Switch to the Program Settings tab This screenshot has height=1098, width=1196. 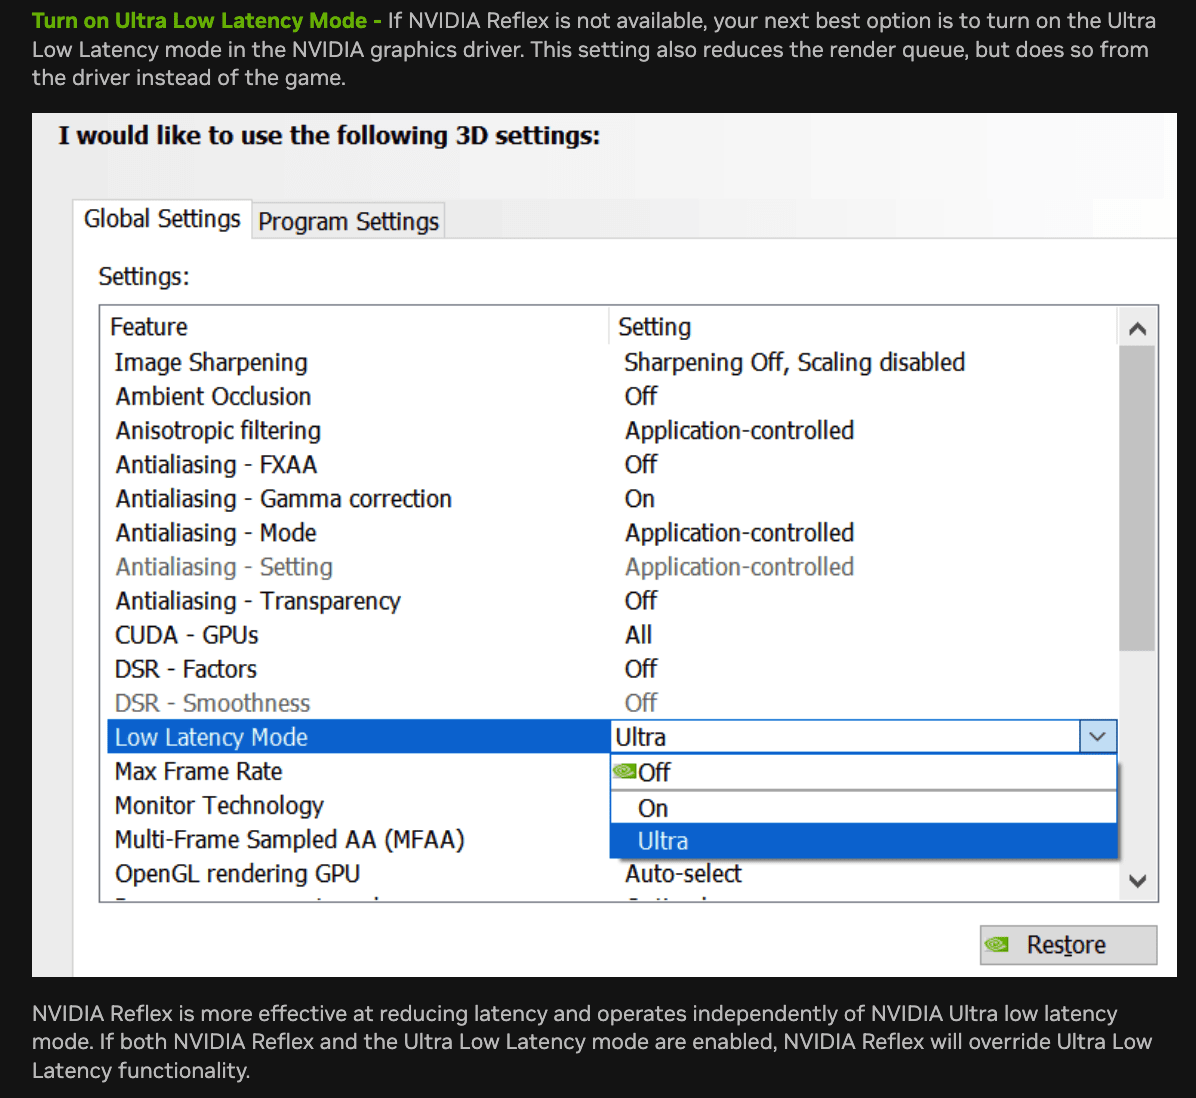pyautogui.click(x=348, y=221)
